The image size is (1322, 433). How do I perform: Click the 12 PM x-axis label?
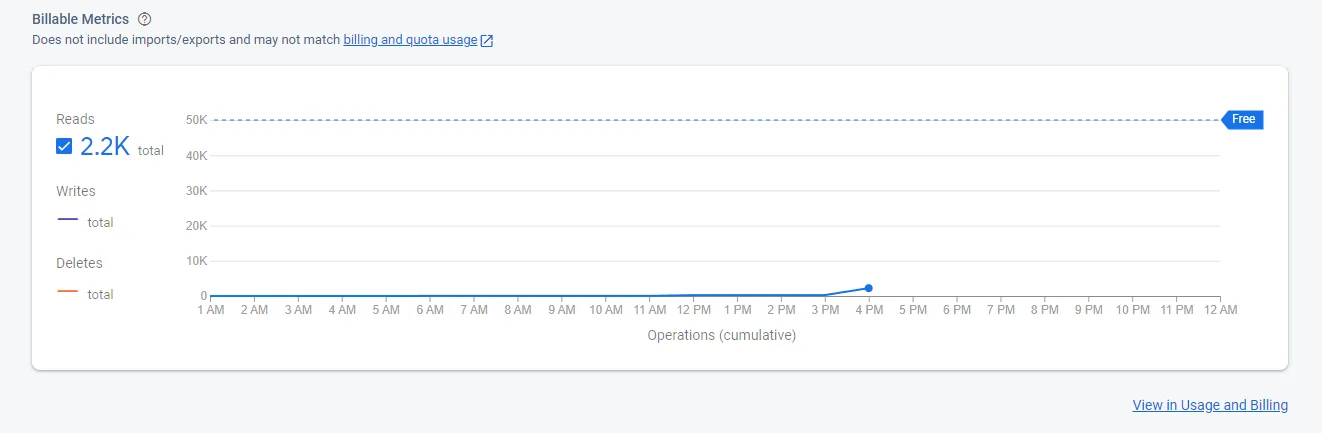pyautogui.click(x=693, y=310)
